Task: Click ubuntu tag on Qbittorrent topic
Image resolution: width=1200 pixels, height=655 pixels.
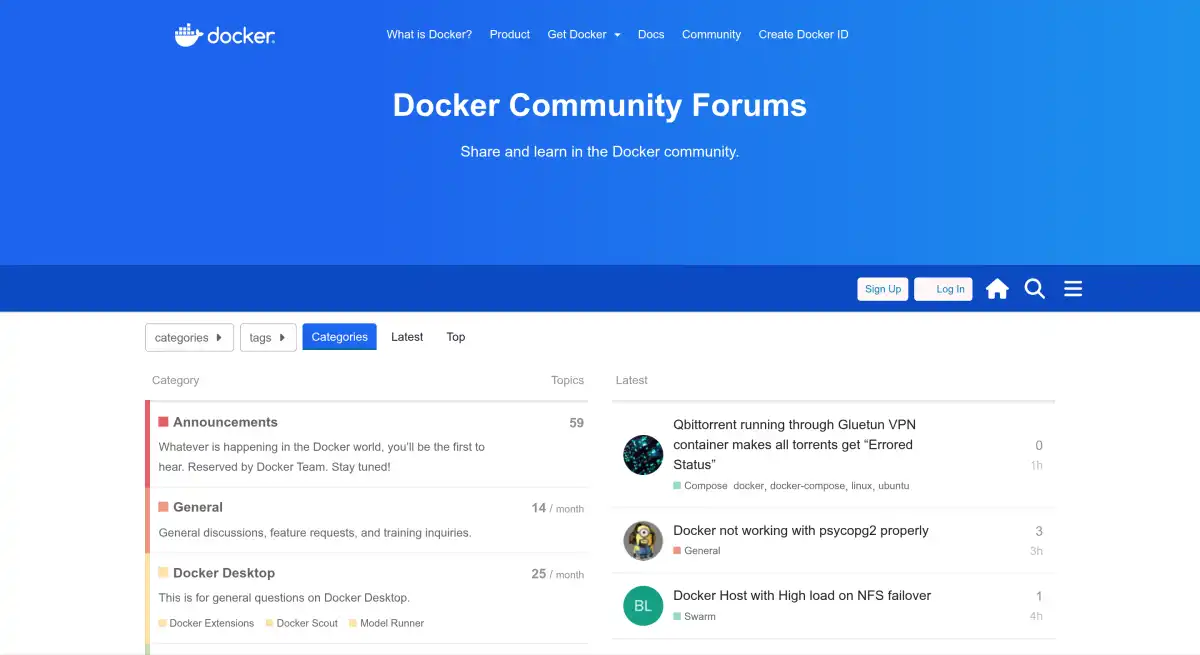Action: pos(894,486)
